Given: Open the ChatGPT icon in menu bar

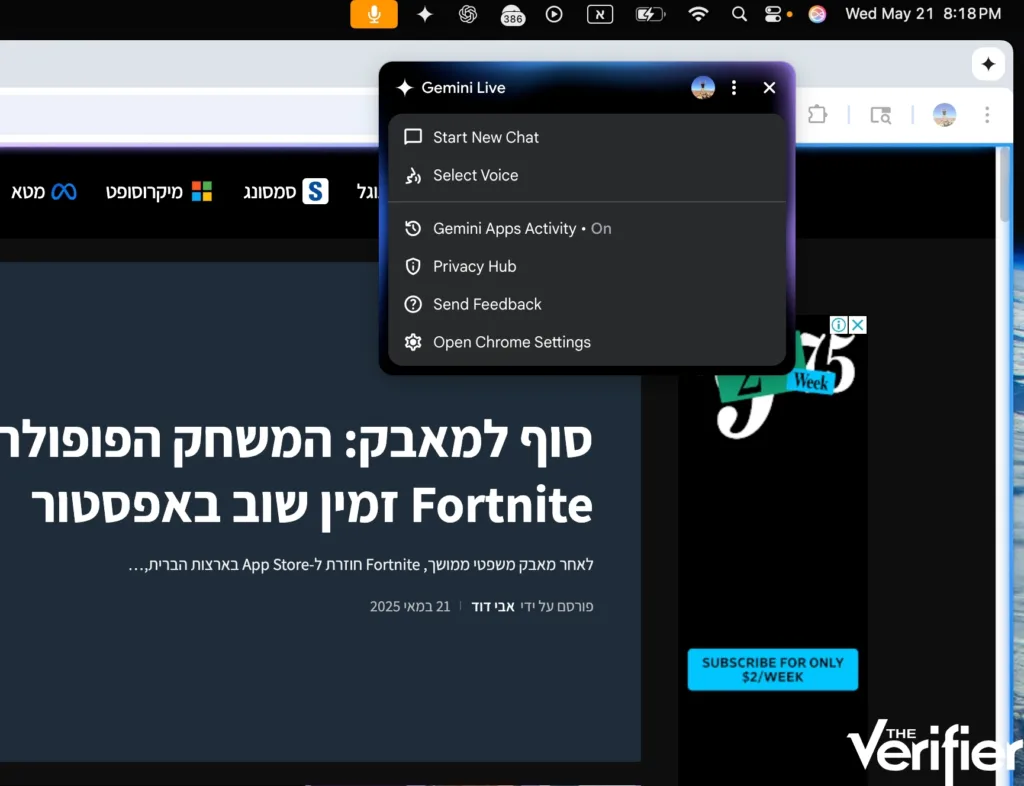Looking at the screenshot, I should click(468, 14).
